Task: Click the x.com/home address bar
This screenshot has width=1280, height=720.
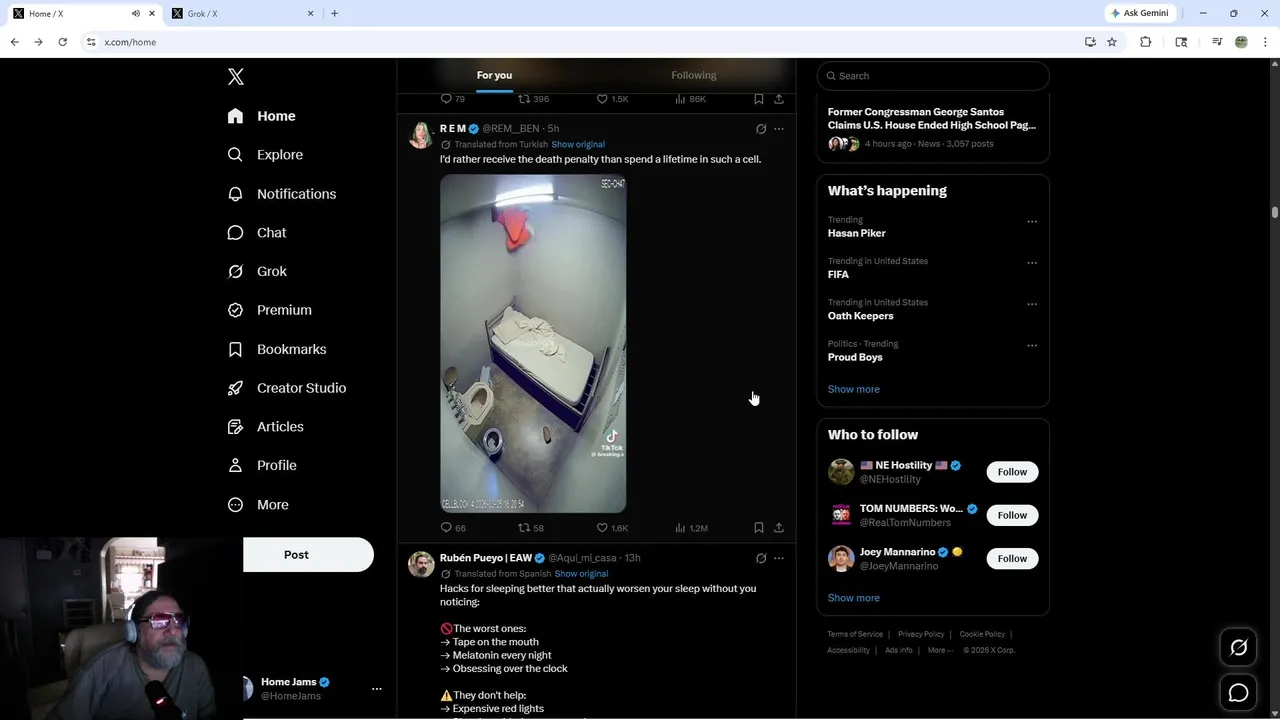Action: [x=580, y=42]
